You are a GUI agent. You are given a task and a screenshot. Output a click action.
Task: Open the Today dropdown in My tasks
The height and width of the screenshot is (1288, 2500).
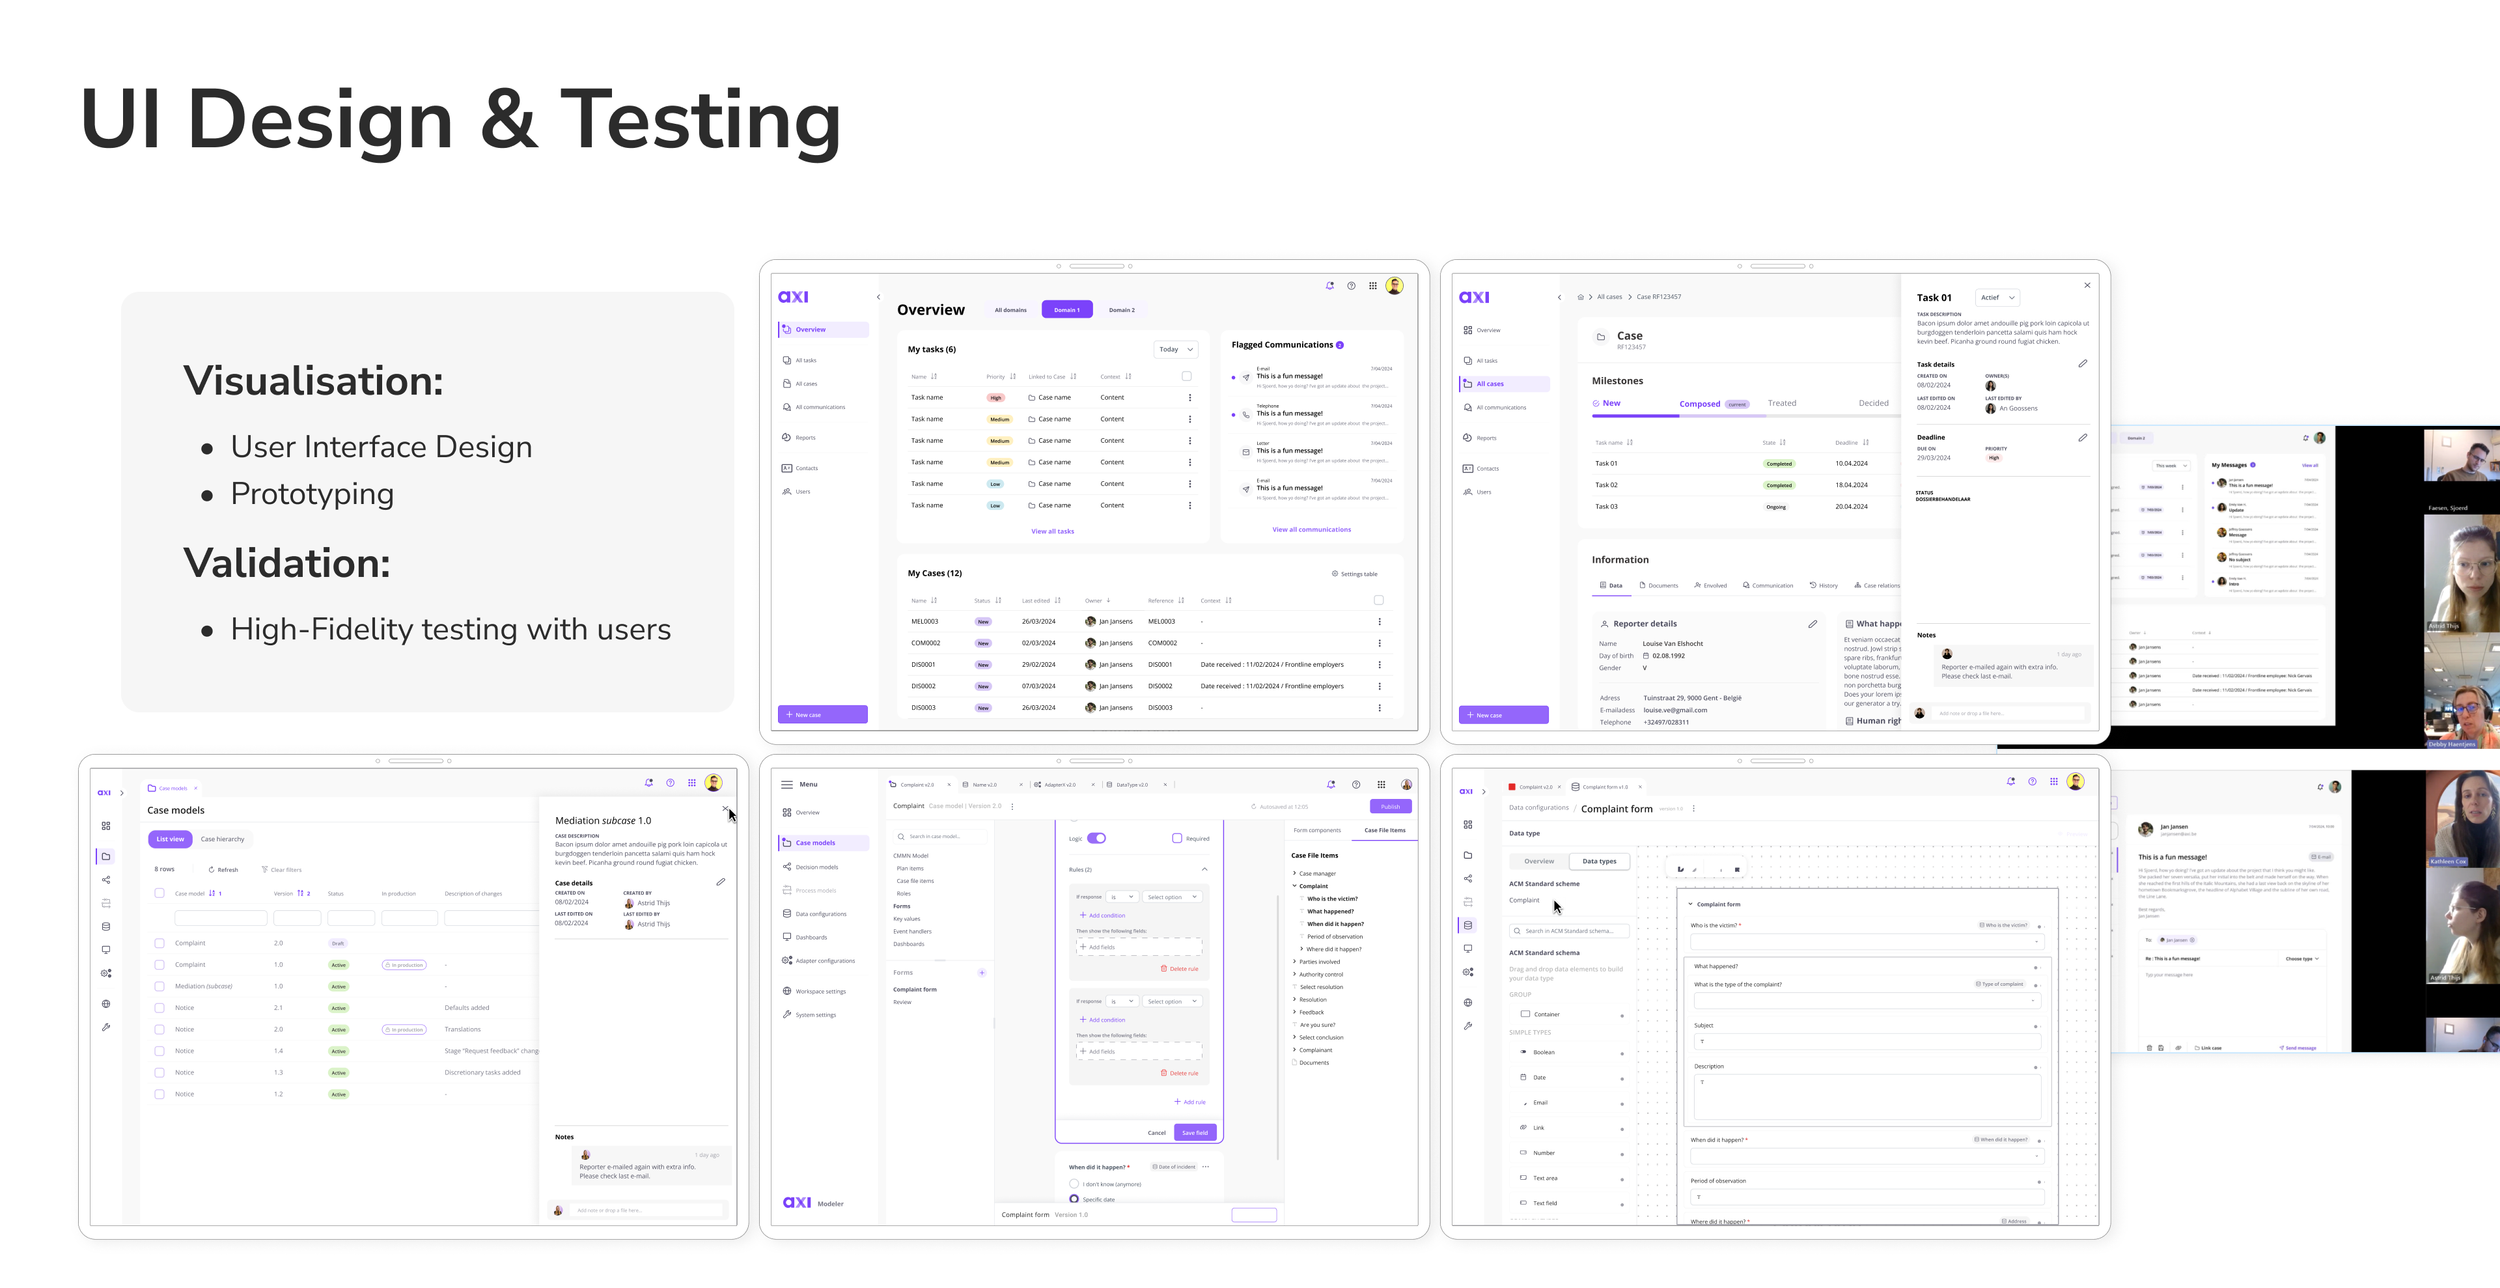click(1175, 350)
